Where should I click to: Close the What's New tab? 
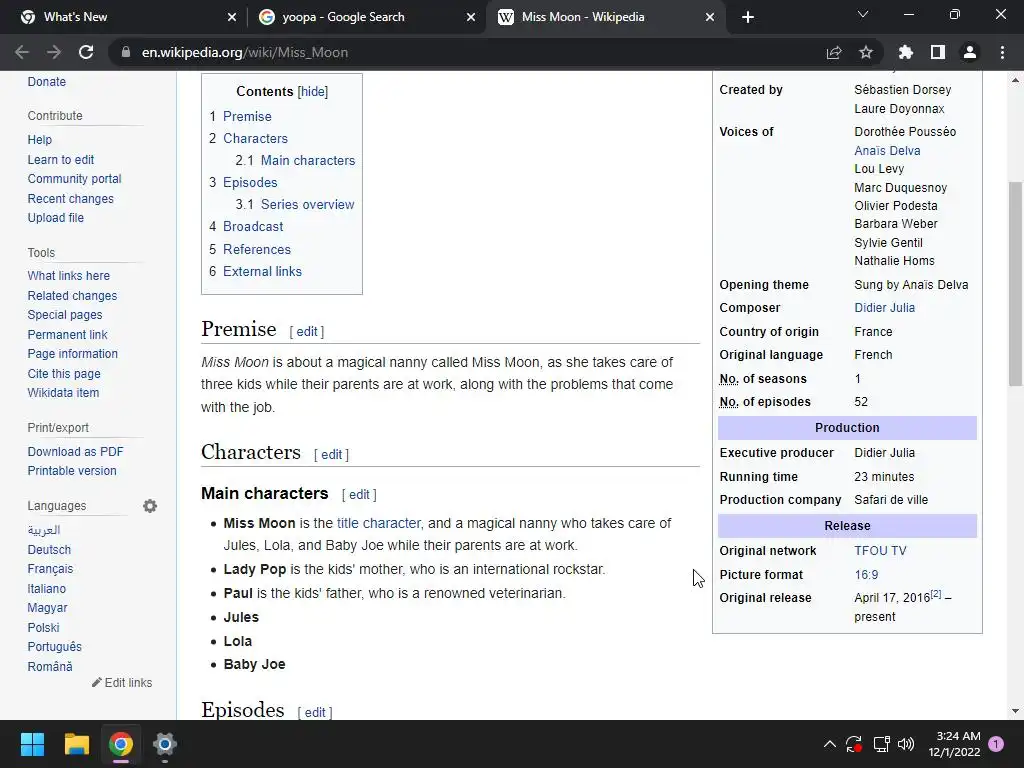click(232, 17)
